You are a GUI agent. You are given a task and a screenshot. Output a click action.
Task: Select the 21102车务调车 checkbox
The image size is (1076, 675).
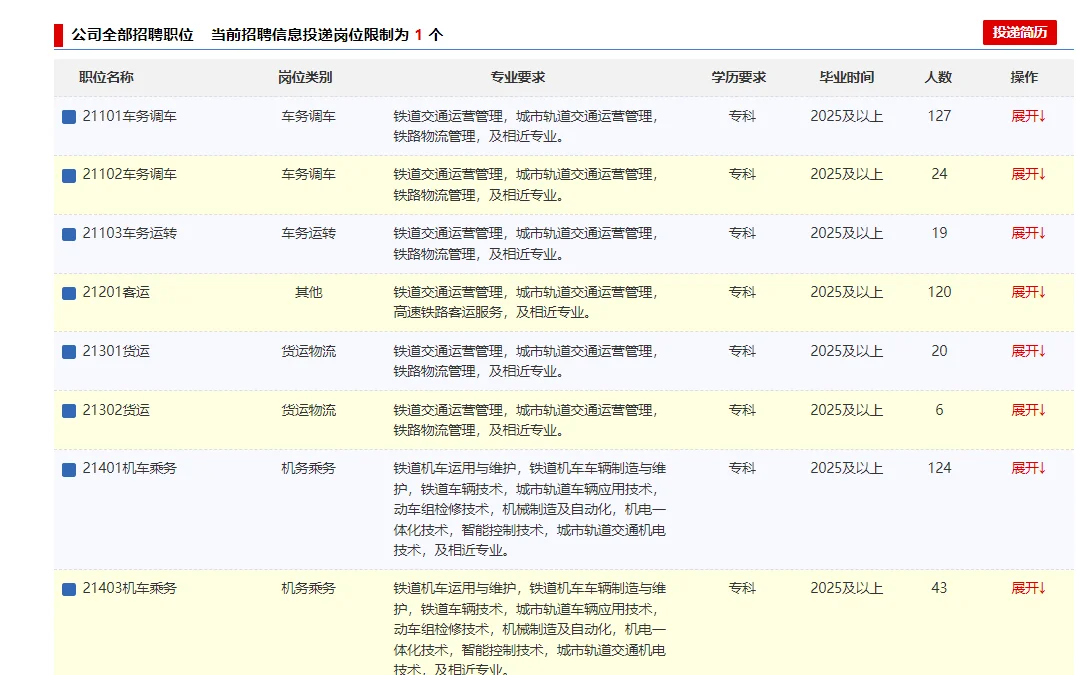click(x=67, y=175)
